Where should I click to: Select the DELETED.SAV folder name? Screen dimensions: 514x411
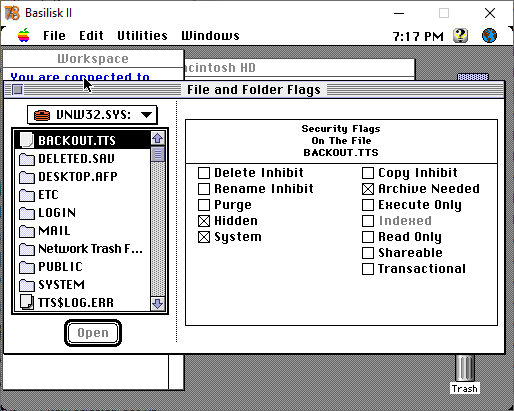[x=76, y=159]
